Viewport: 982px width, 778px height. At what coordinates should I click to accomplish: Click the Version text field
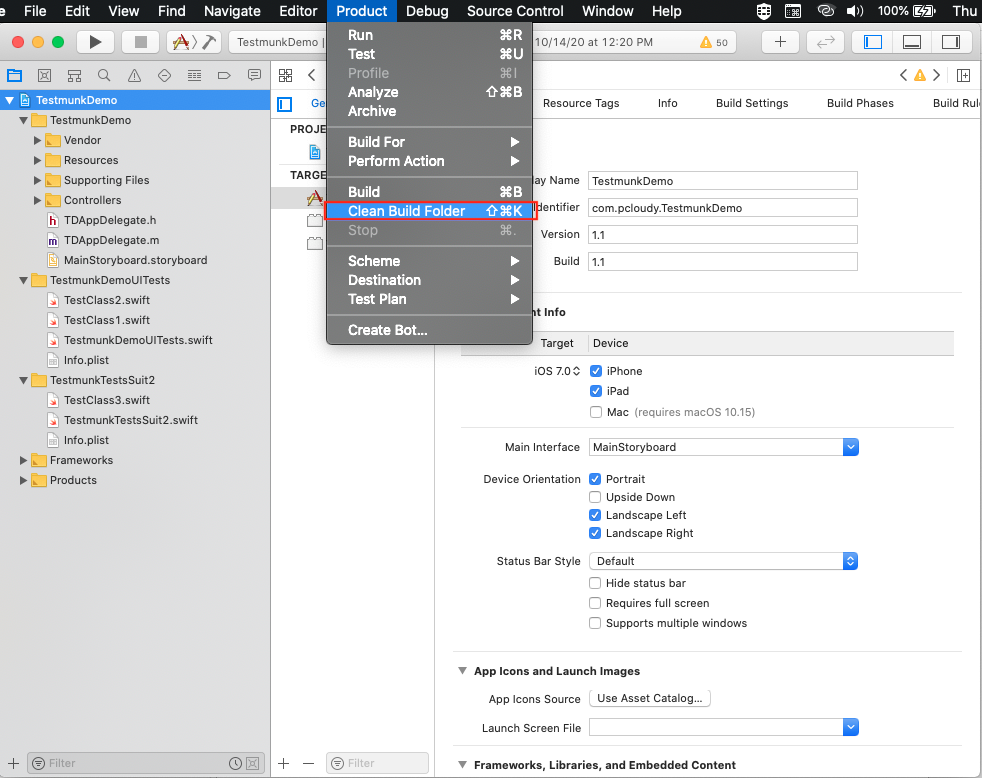(723, 235)
